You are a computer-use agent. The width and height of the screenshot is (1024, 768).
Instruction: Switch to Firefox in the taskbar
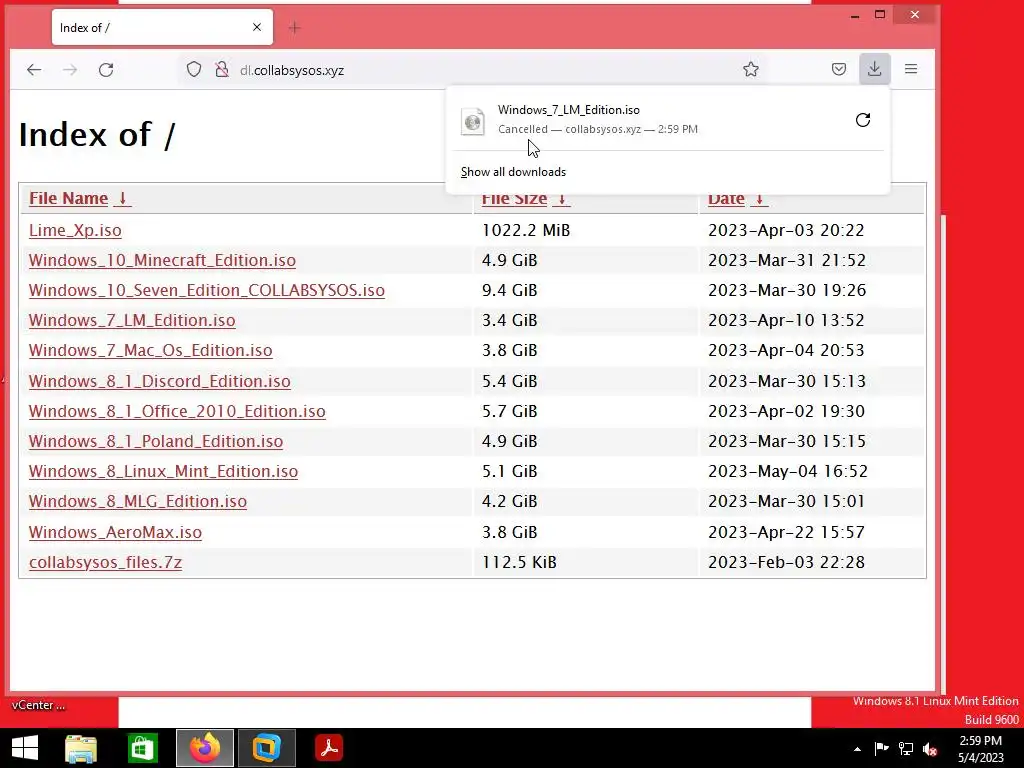click(x=204, y=748)
